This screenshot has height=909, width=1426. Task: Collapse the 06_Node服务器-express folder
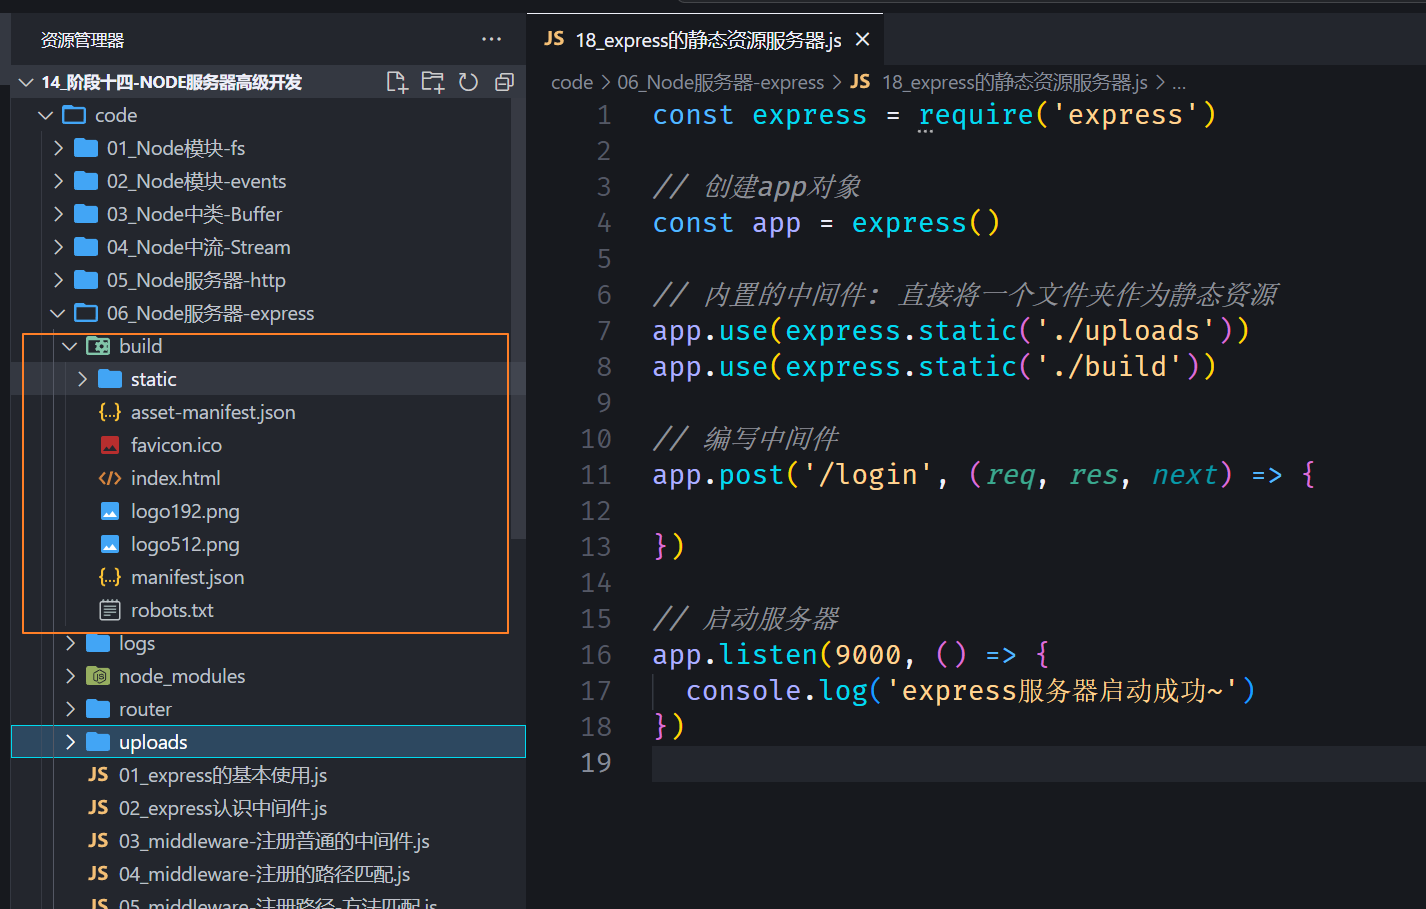(x=210, y=313)
